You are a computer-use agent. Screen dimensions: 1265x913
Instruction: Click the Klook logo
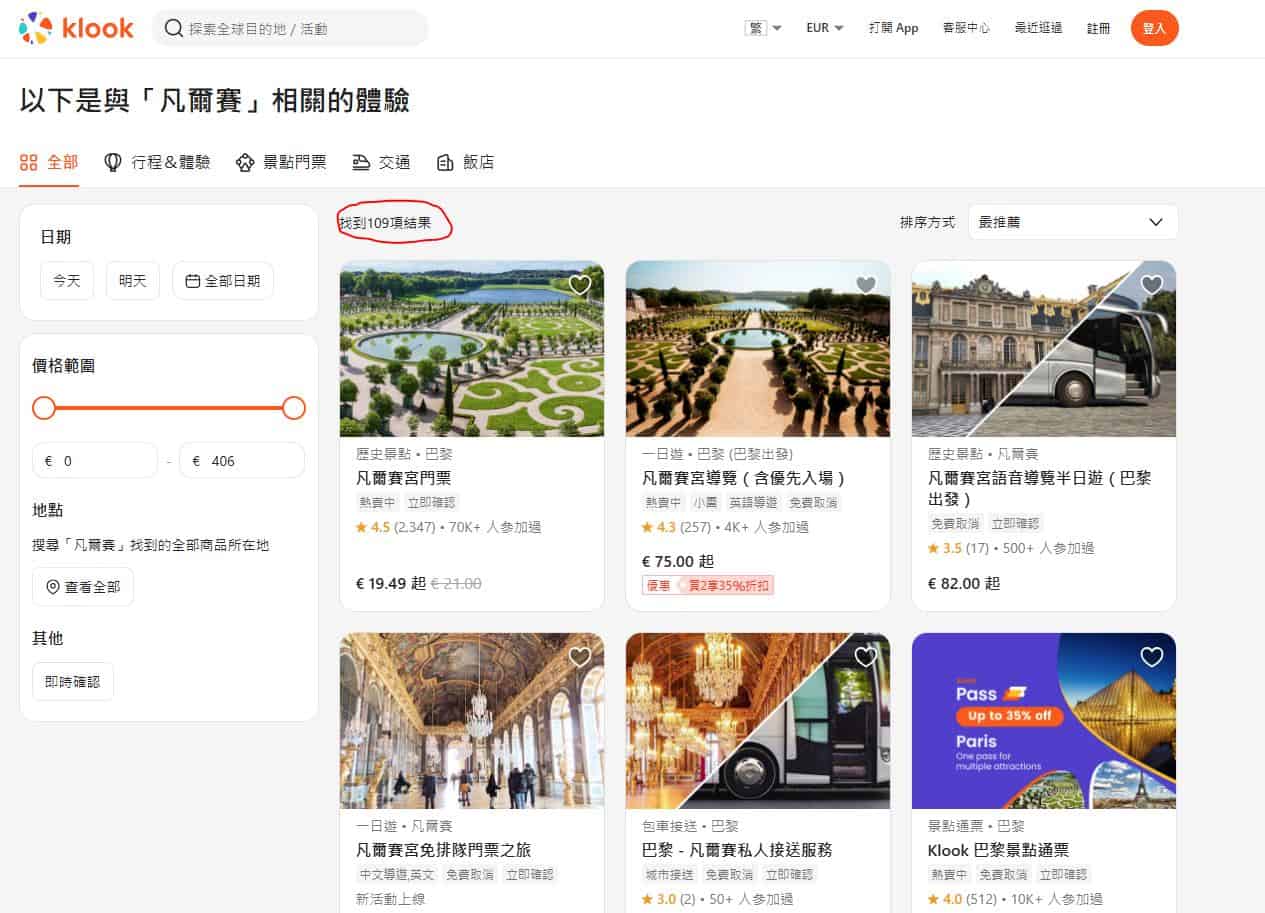(76, 28)
